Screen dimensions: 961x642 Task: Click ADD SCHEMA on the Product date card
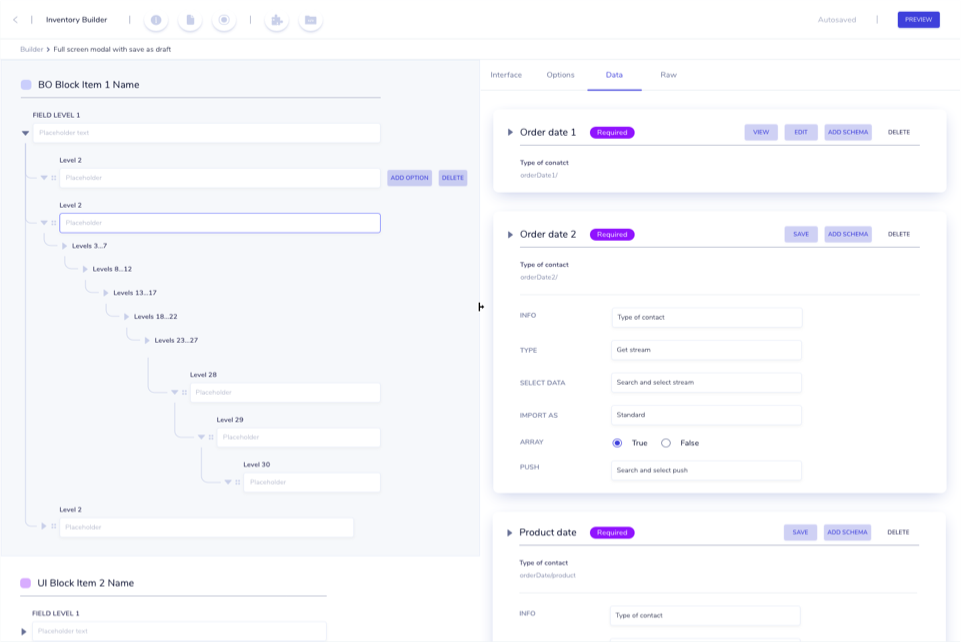tap(847, 532)
